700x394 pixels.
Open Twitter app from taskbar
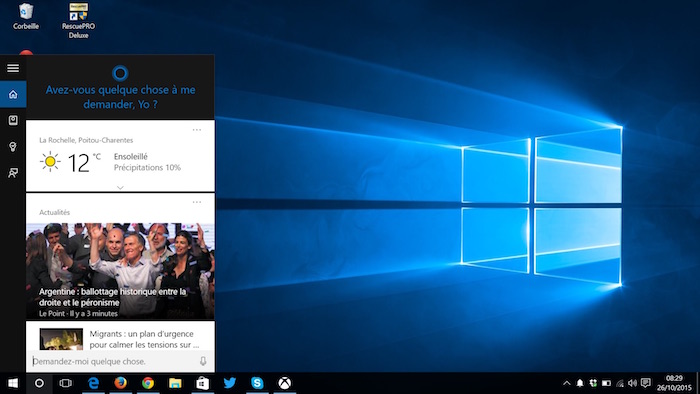(229, 383)
